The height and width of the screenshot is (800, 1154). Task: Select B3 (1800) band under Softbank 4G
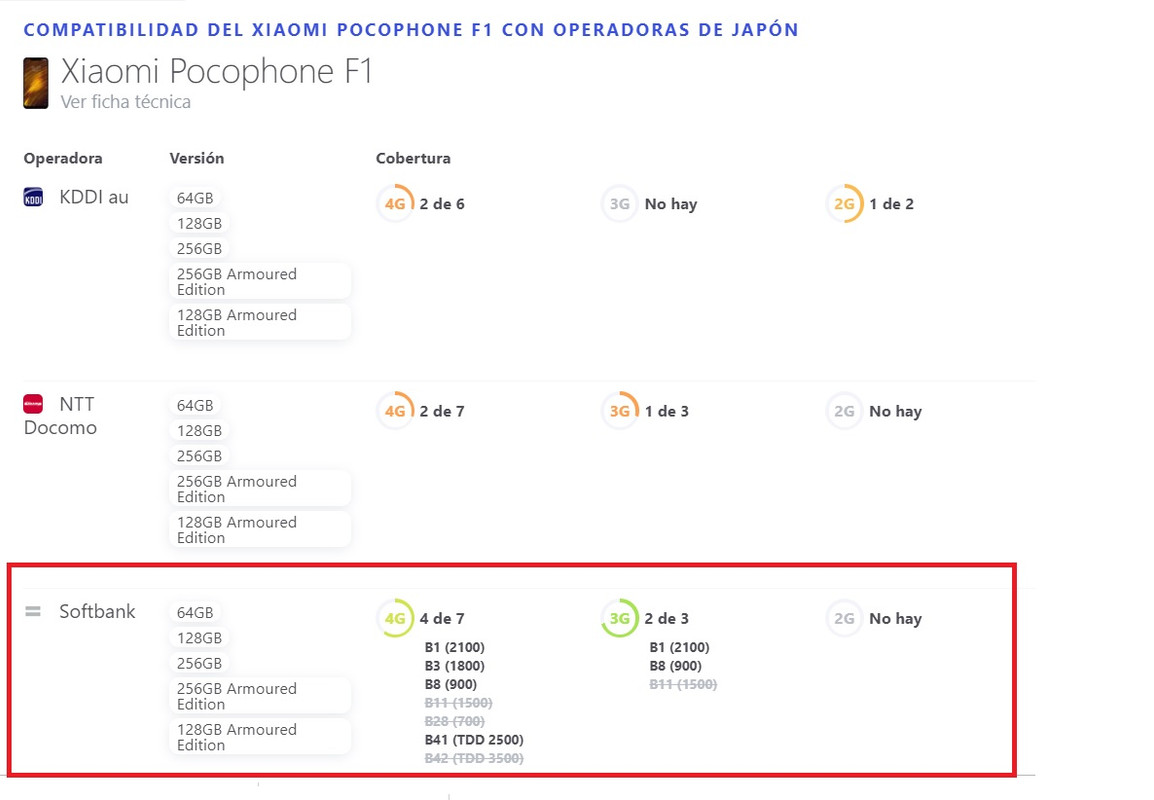(x=455, y=666)
